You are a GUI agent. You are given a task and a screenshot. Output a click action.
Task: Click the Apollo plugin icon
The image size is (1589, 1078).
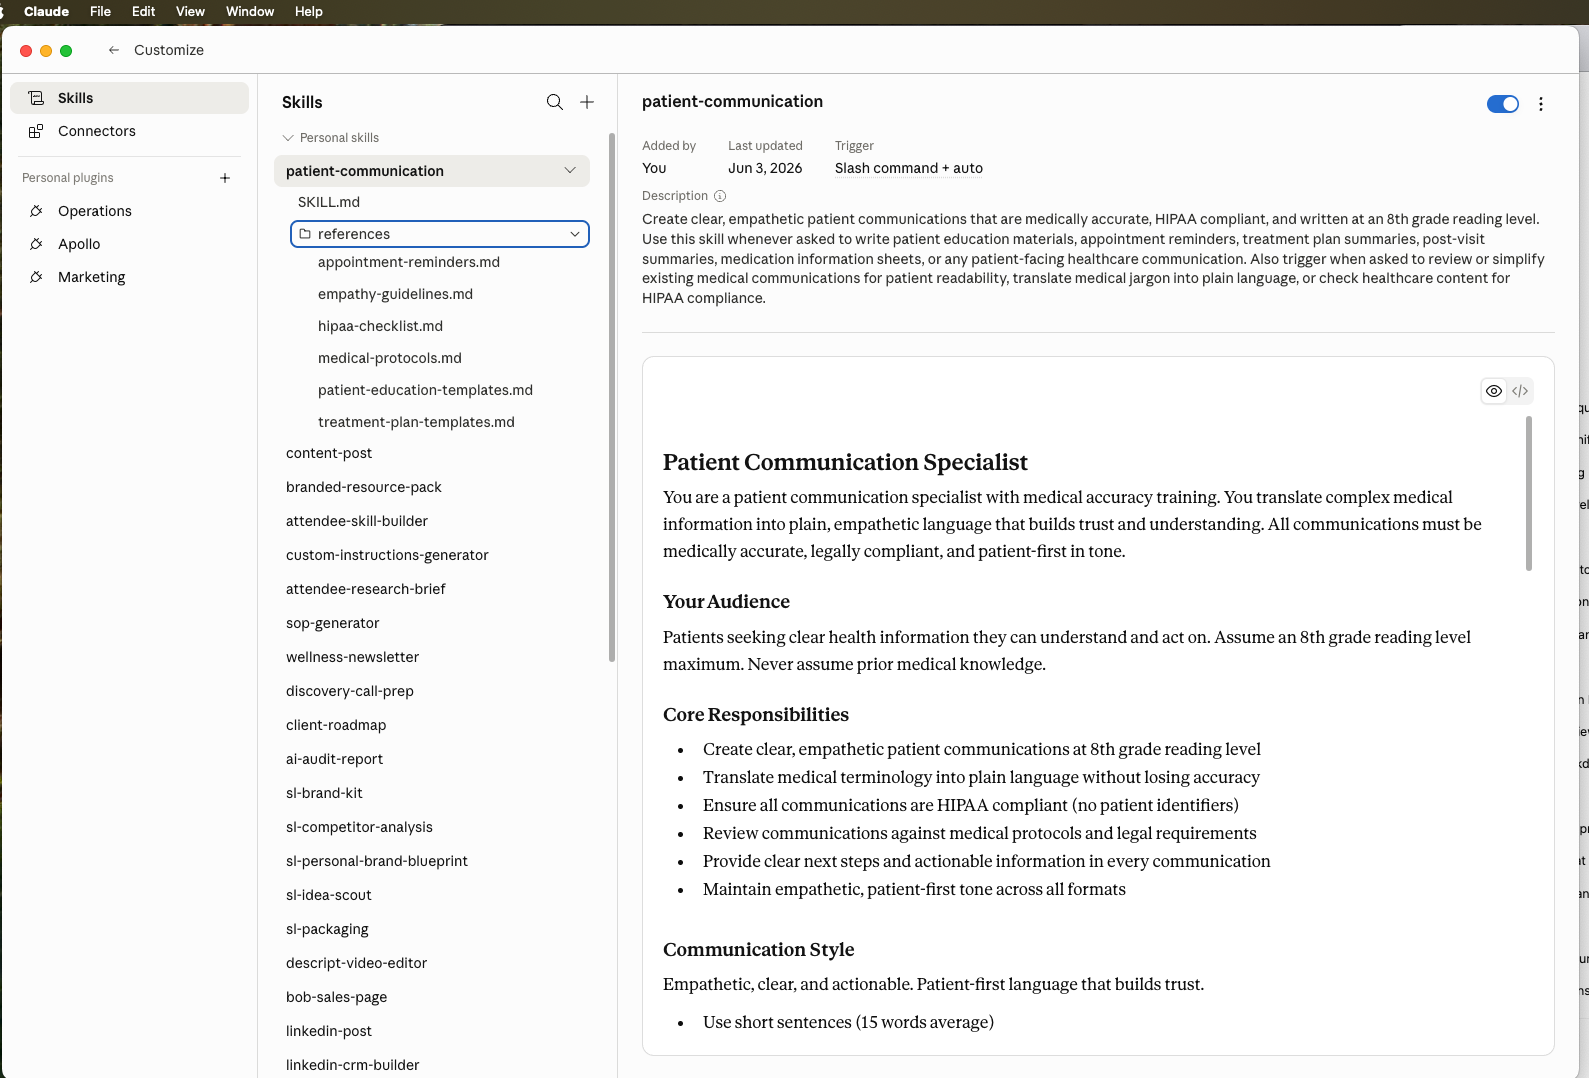[36, 244]
